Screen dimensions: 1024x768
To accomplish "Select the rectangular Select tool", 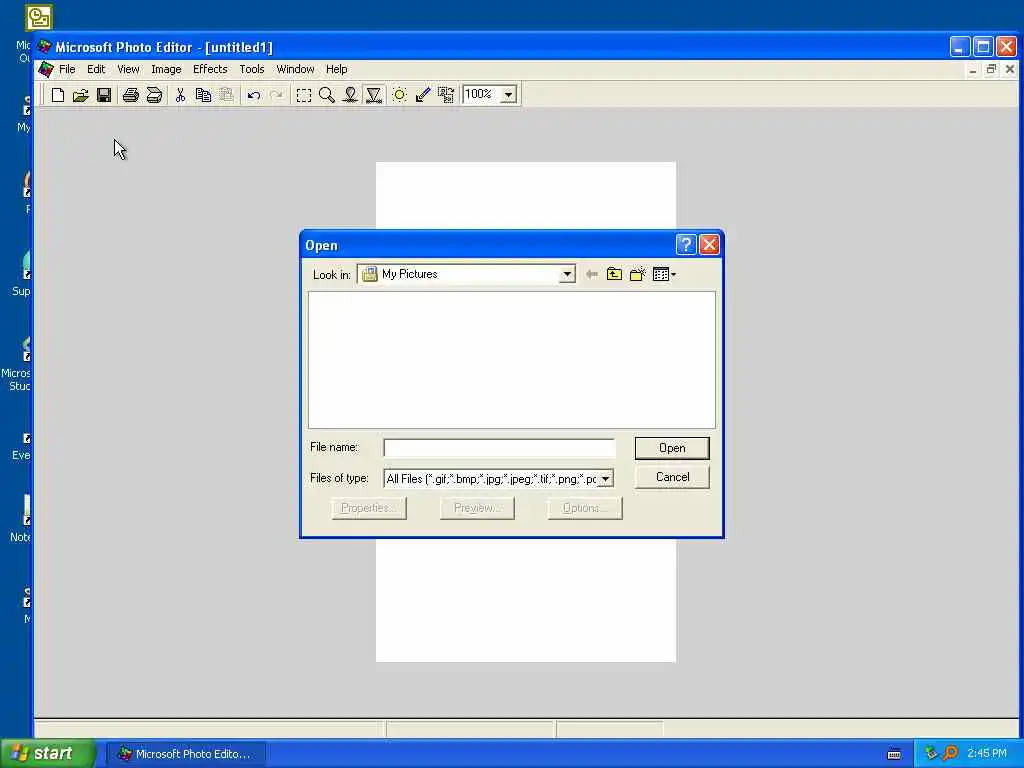I will click(304, 95).
